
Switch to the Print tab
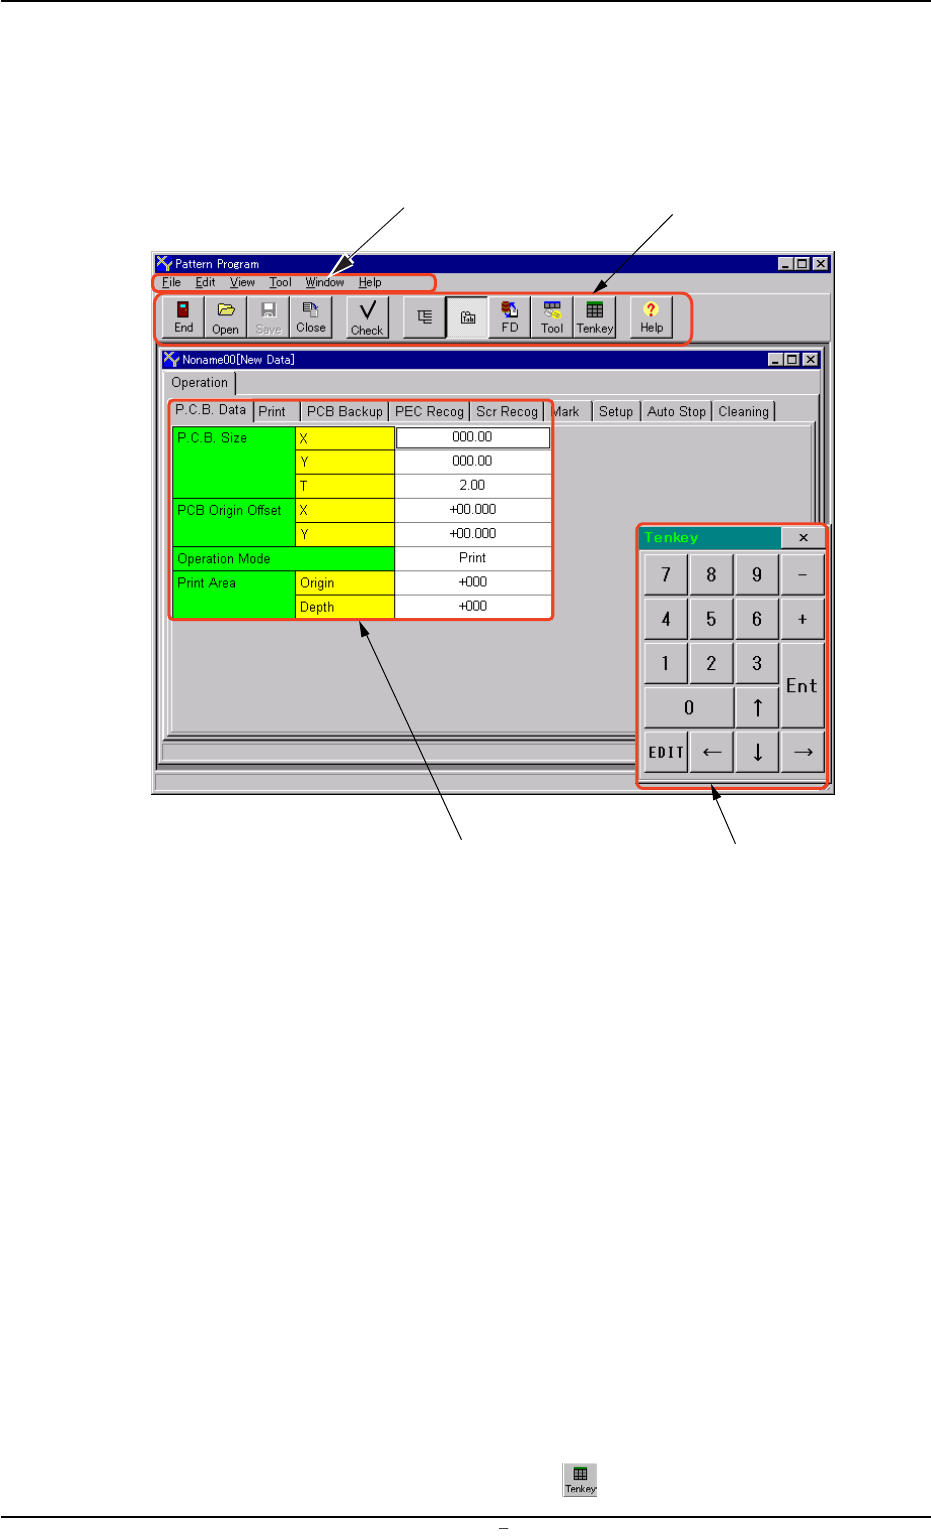276,411
